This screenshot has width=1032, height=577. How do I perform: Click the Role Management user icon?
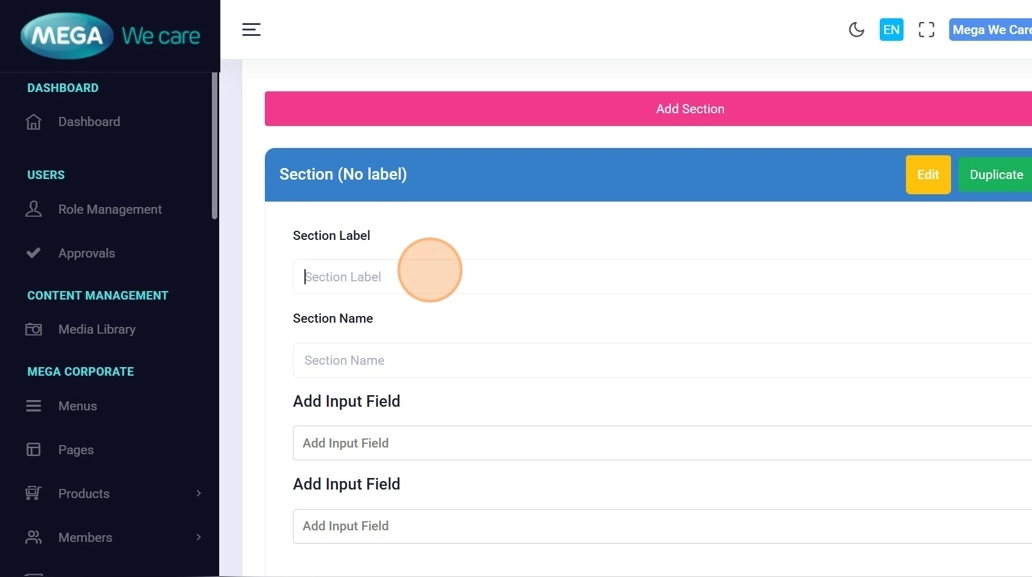[34, 209]
